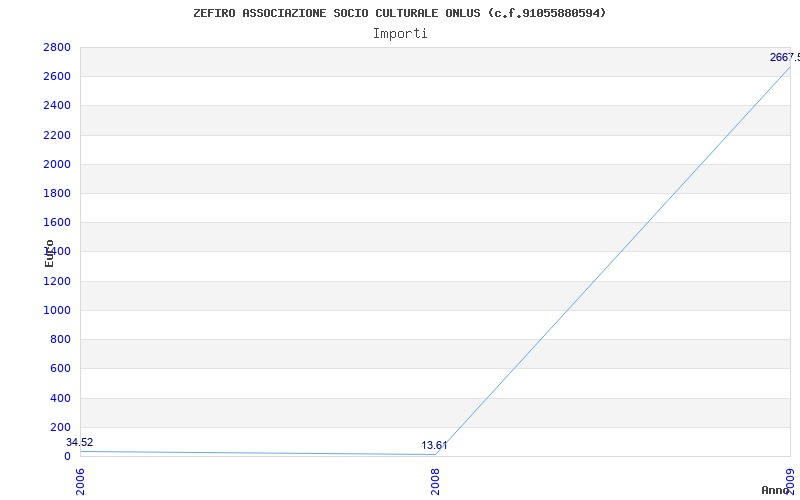Click the 'Euro' y-axis title

coord(49,253)
